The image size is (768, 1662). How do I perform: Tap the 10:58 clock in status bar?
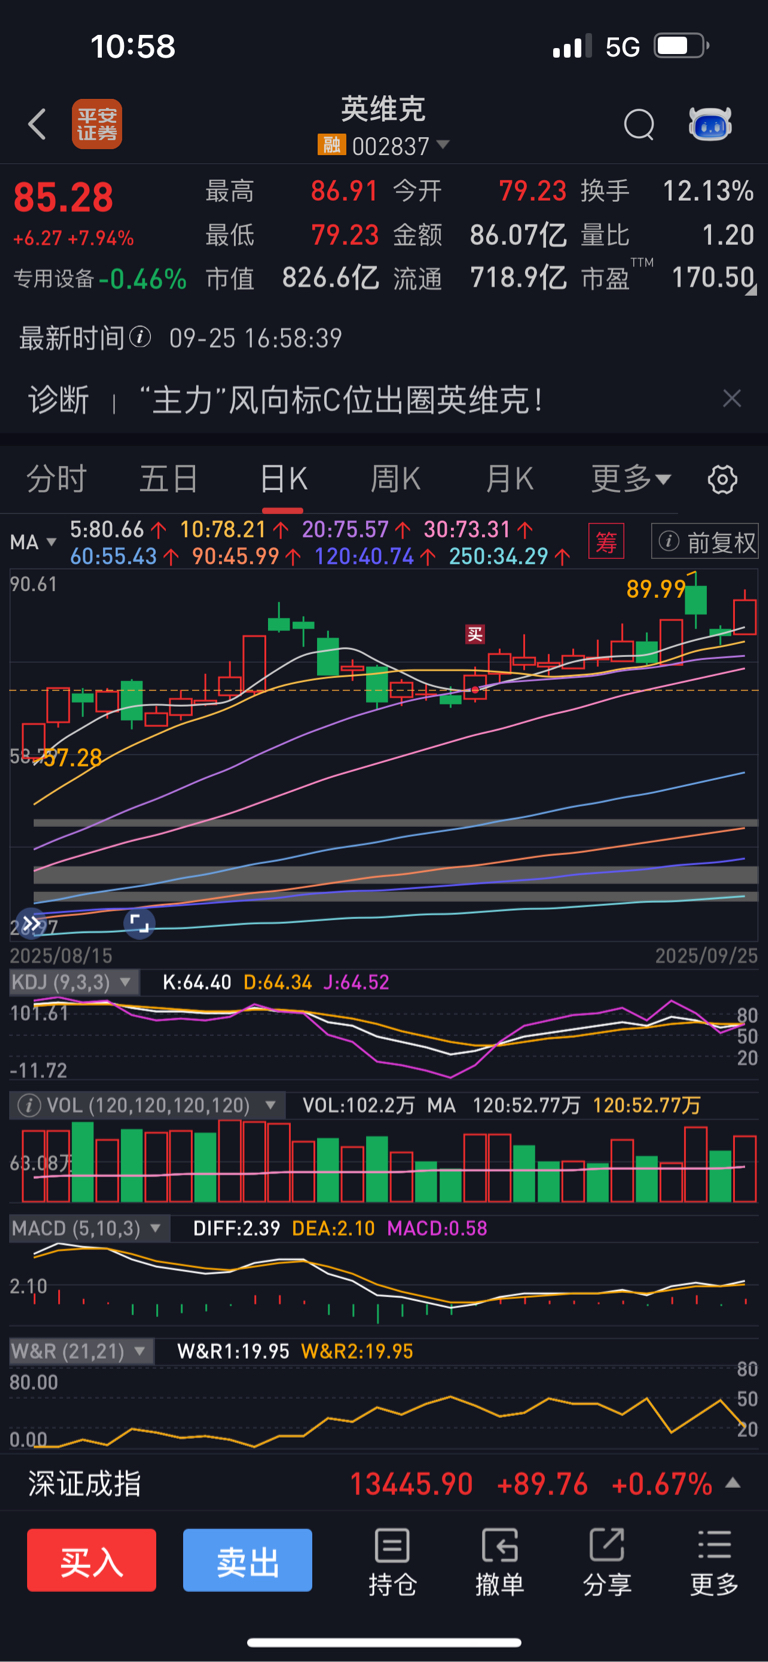(x=133, y=46)
